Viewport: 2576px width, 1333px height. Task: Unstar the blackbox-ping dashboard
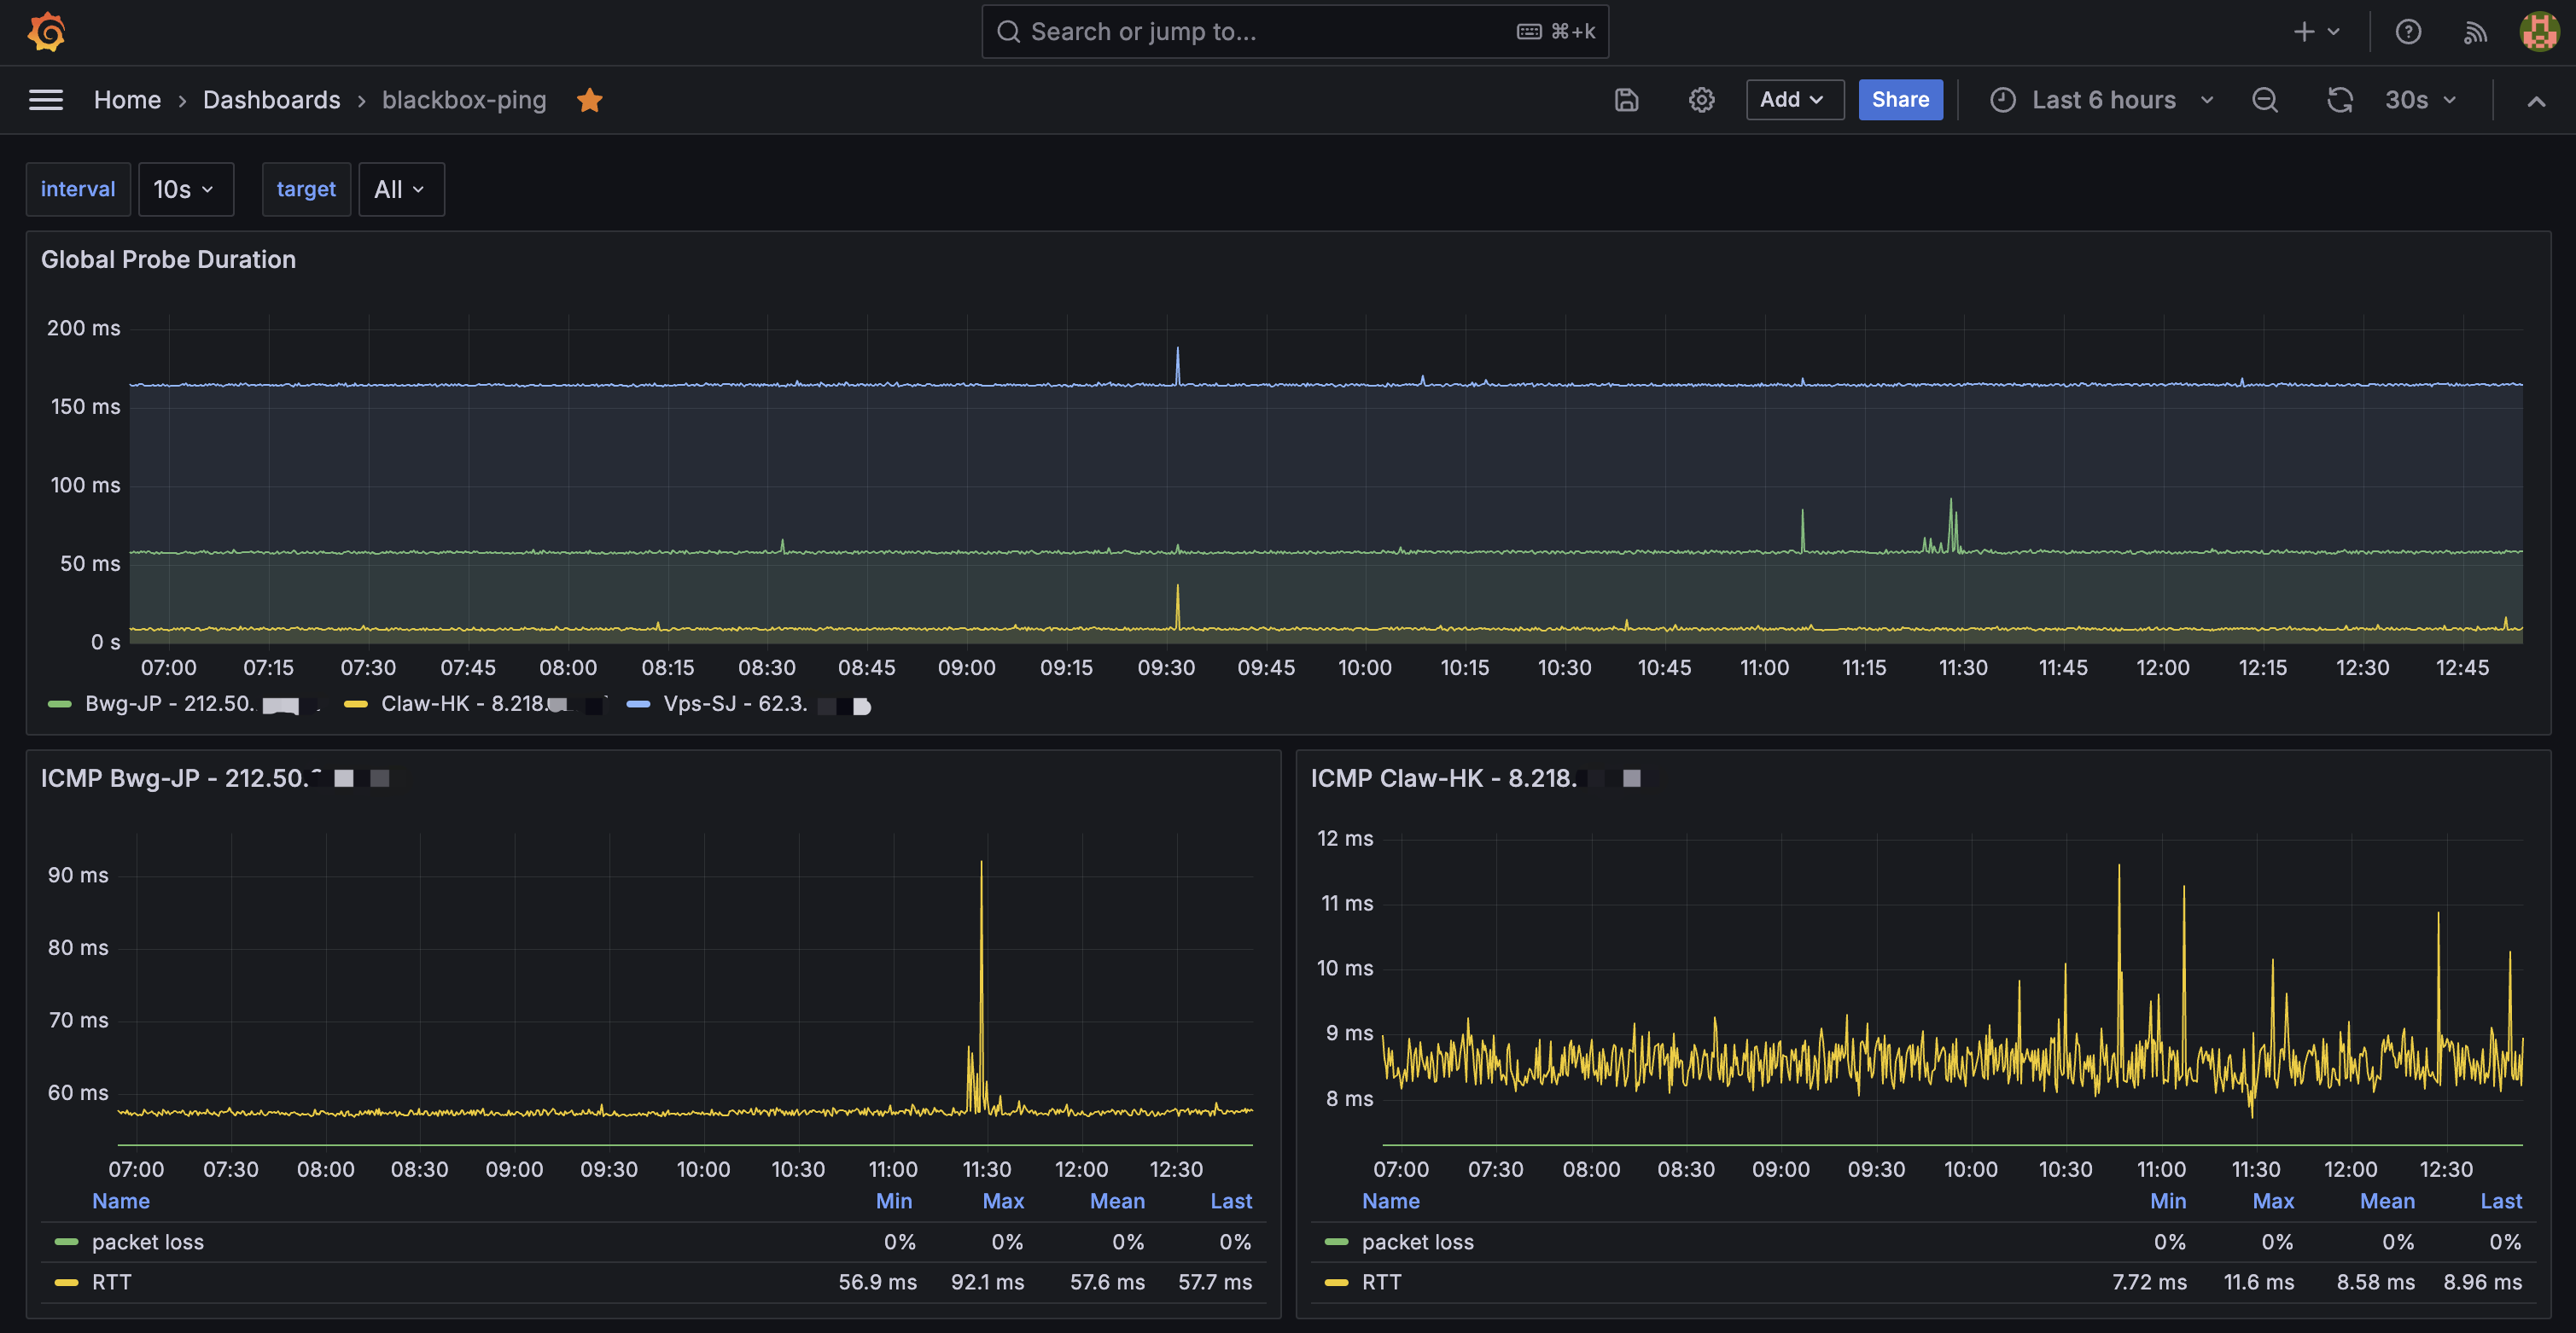pyautogui.click(x=590, y=100)
